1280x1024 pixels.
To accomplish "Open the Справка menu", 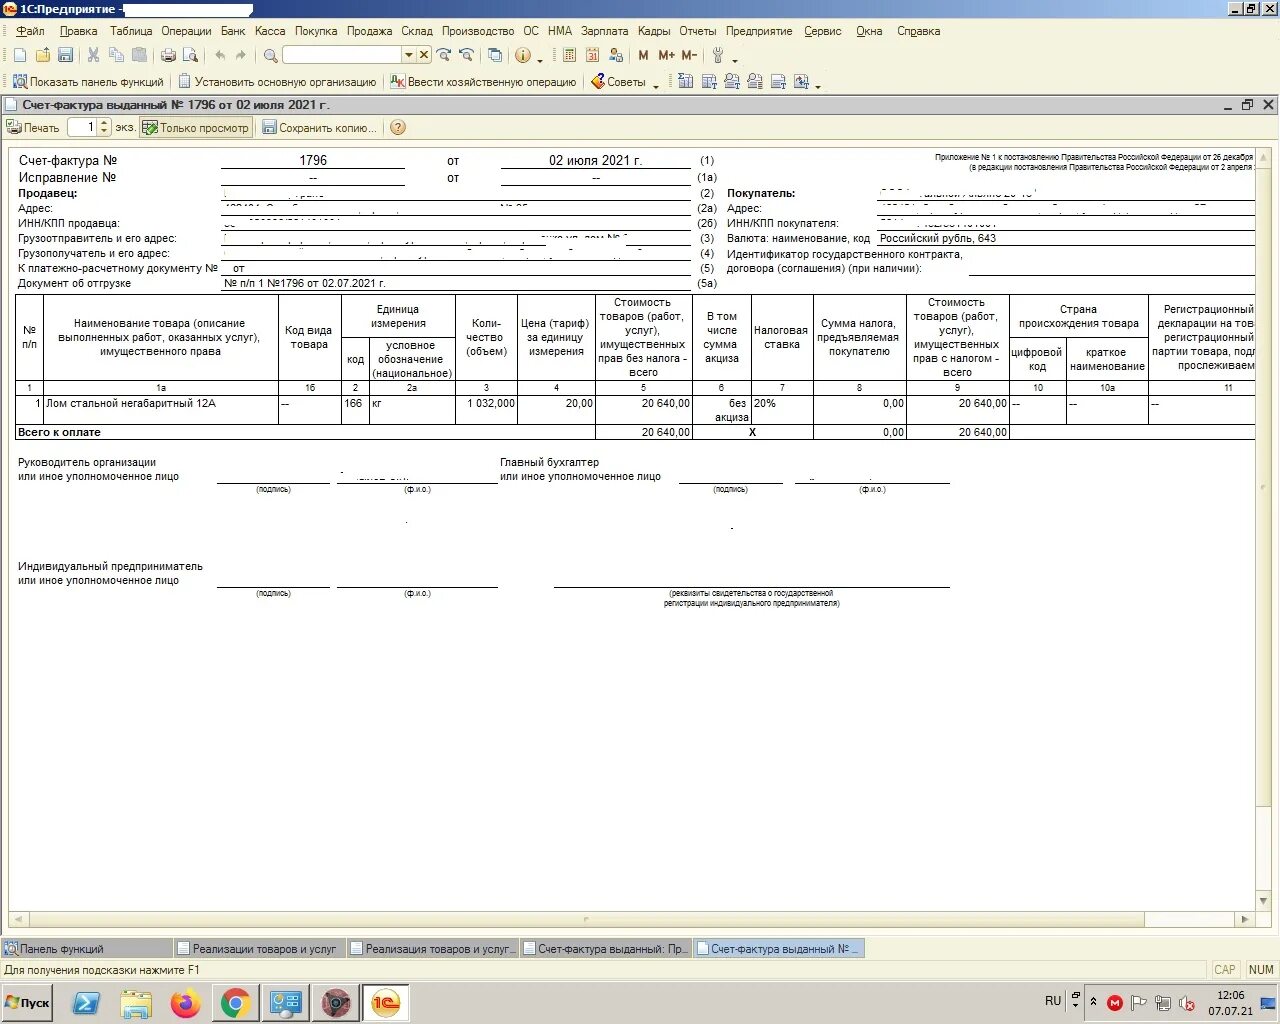I will pos(918,31).
